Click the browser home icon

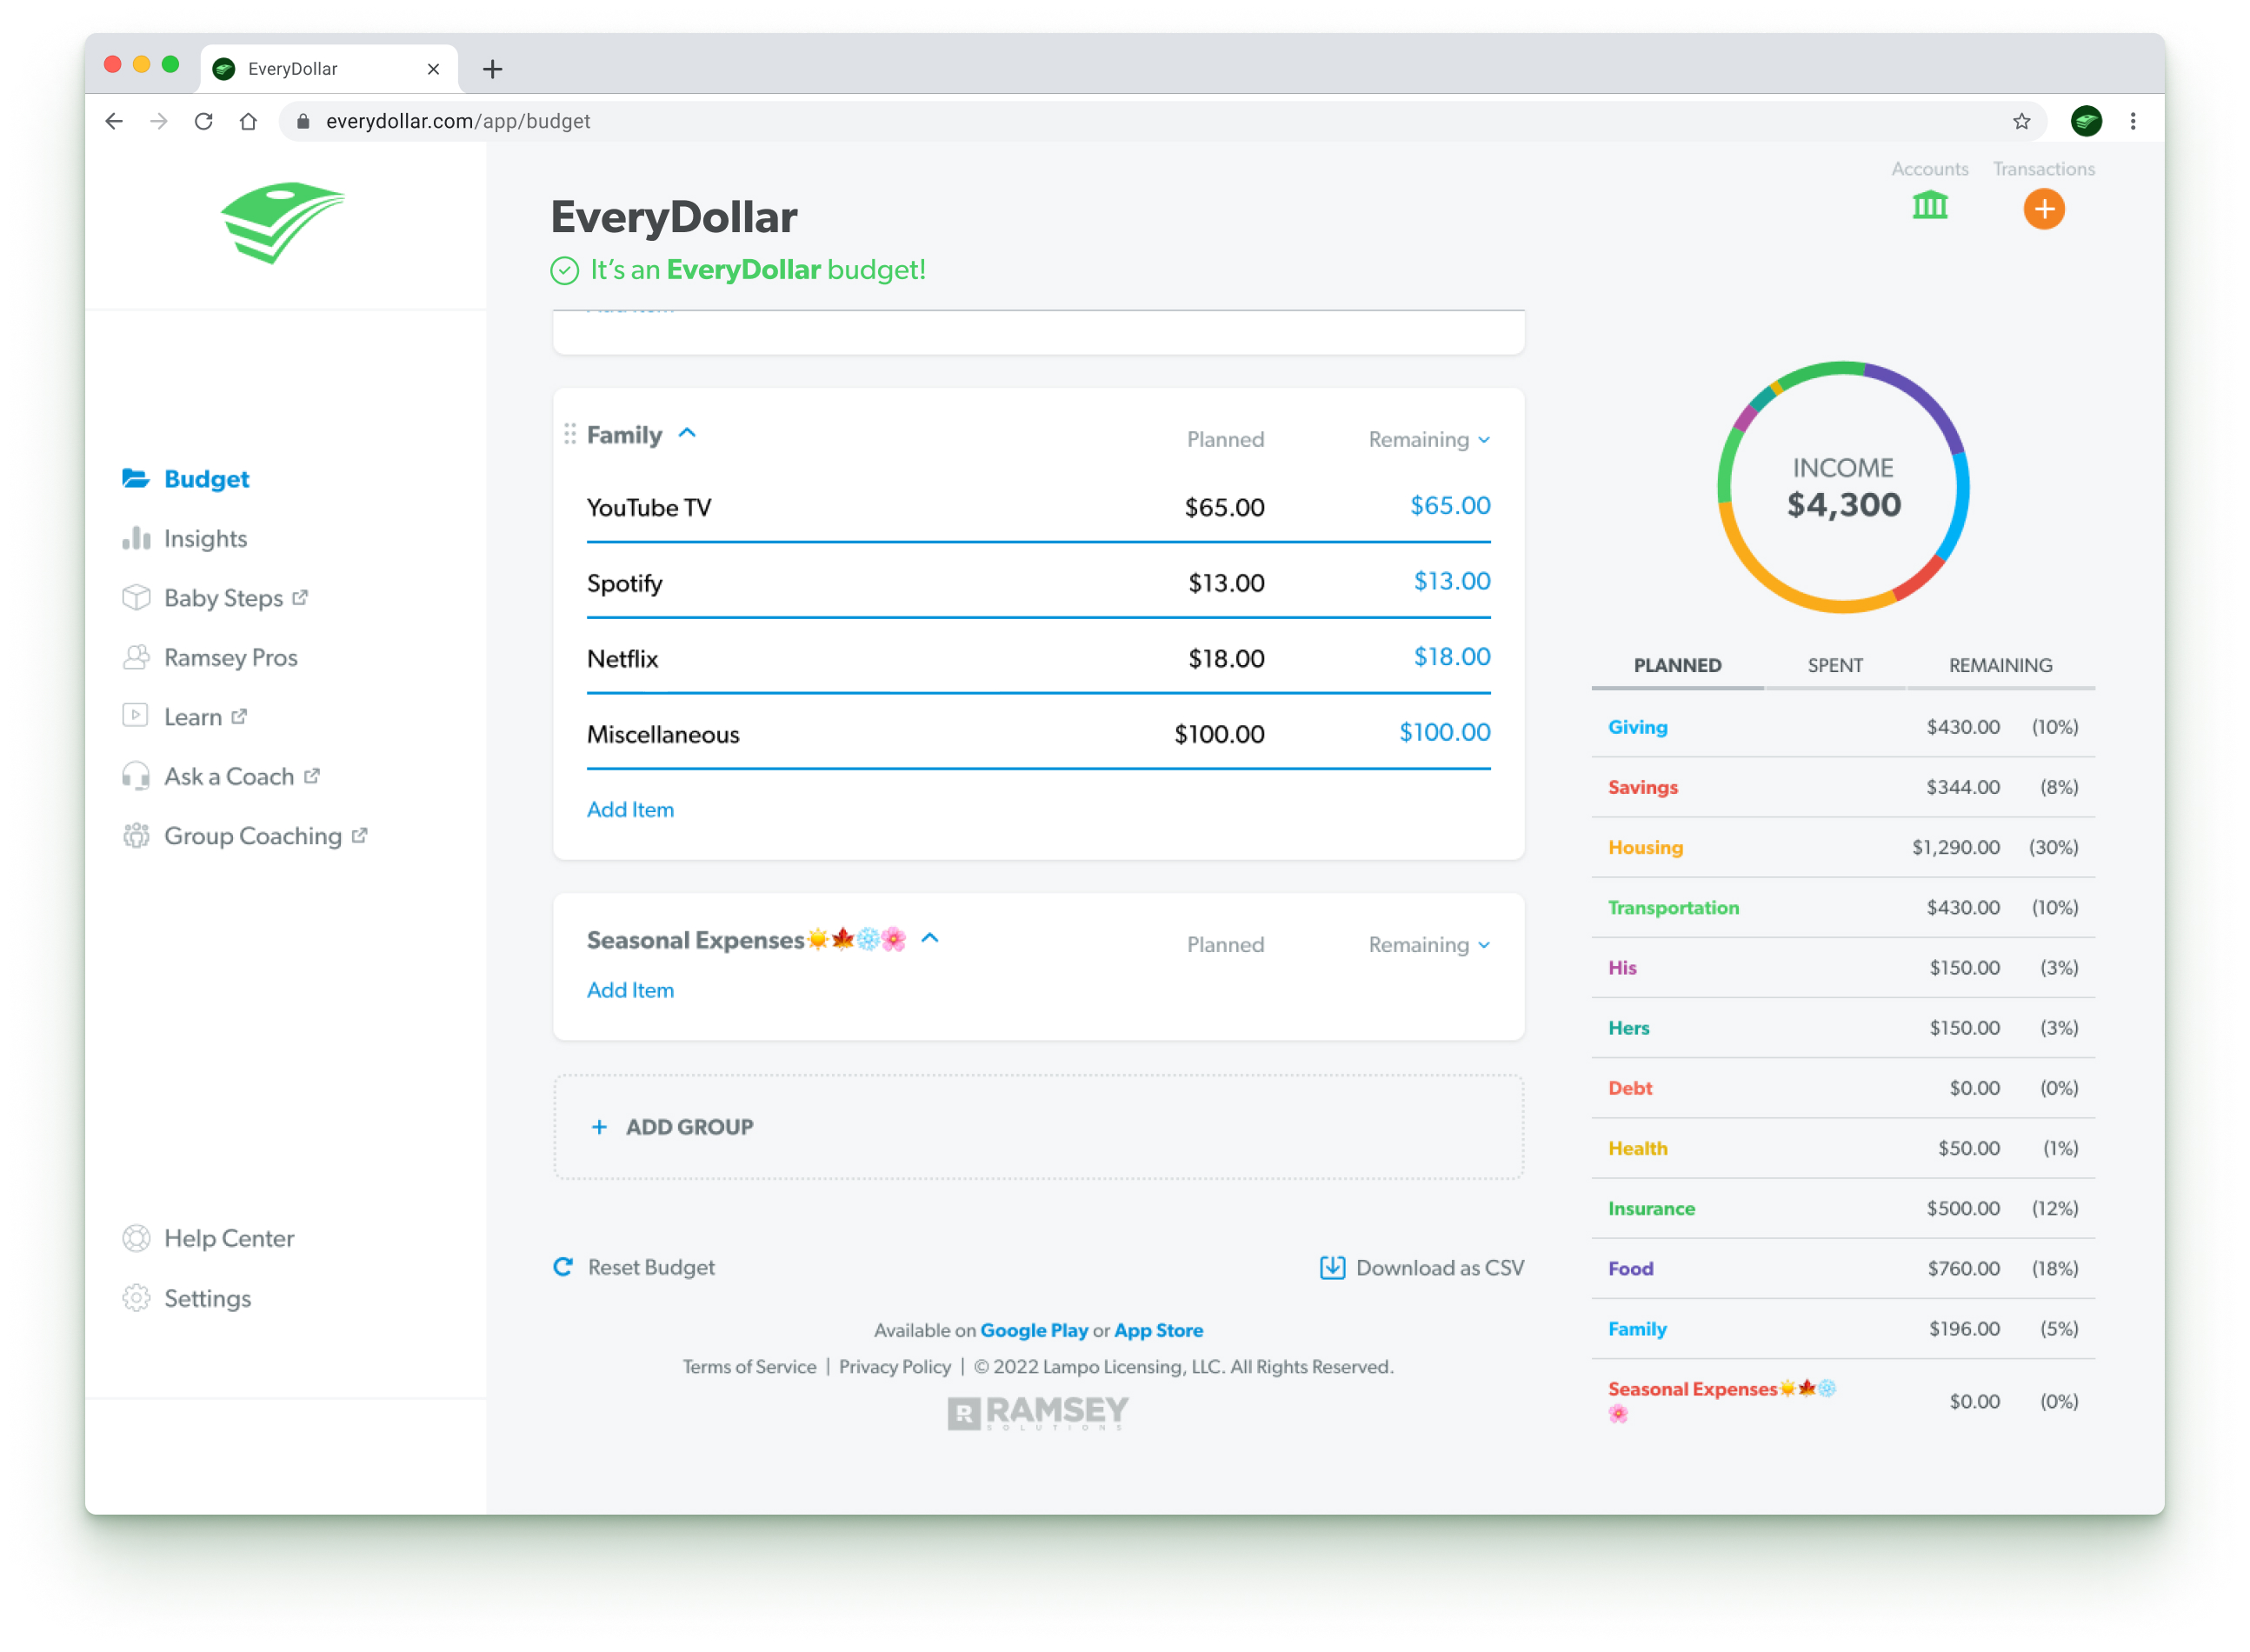(248, 121)
